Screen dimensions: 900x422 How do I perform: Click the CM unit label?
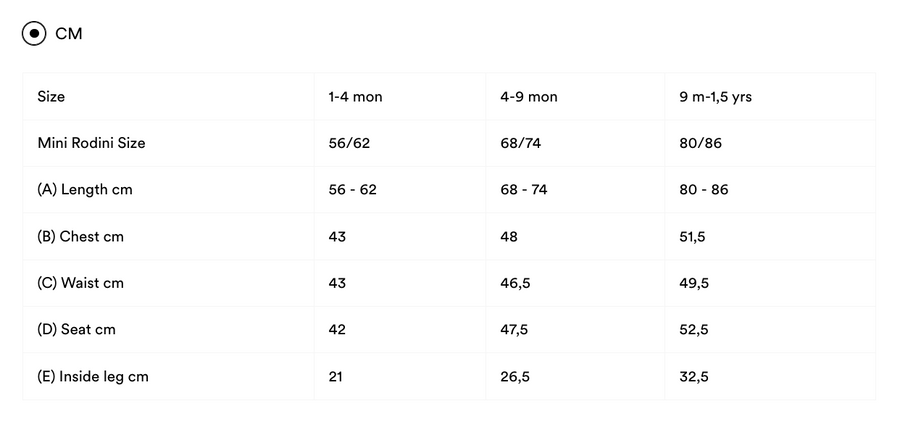coord(69,33)
